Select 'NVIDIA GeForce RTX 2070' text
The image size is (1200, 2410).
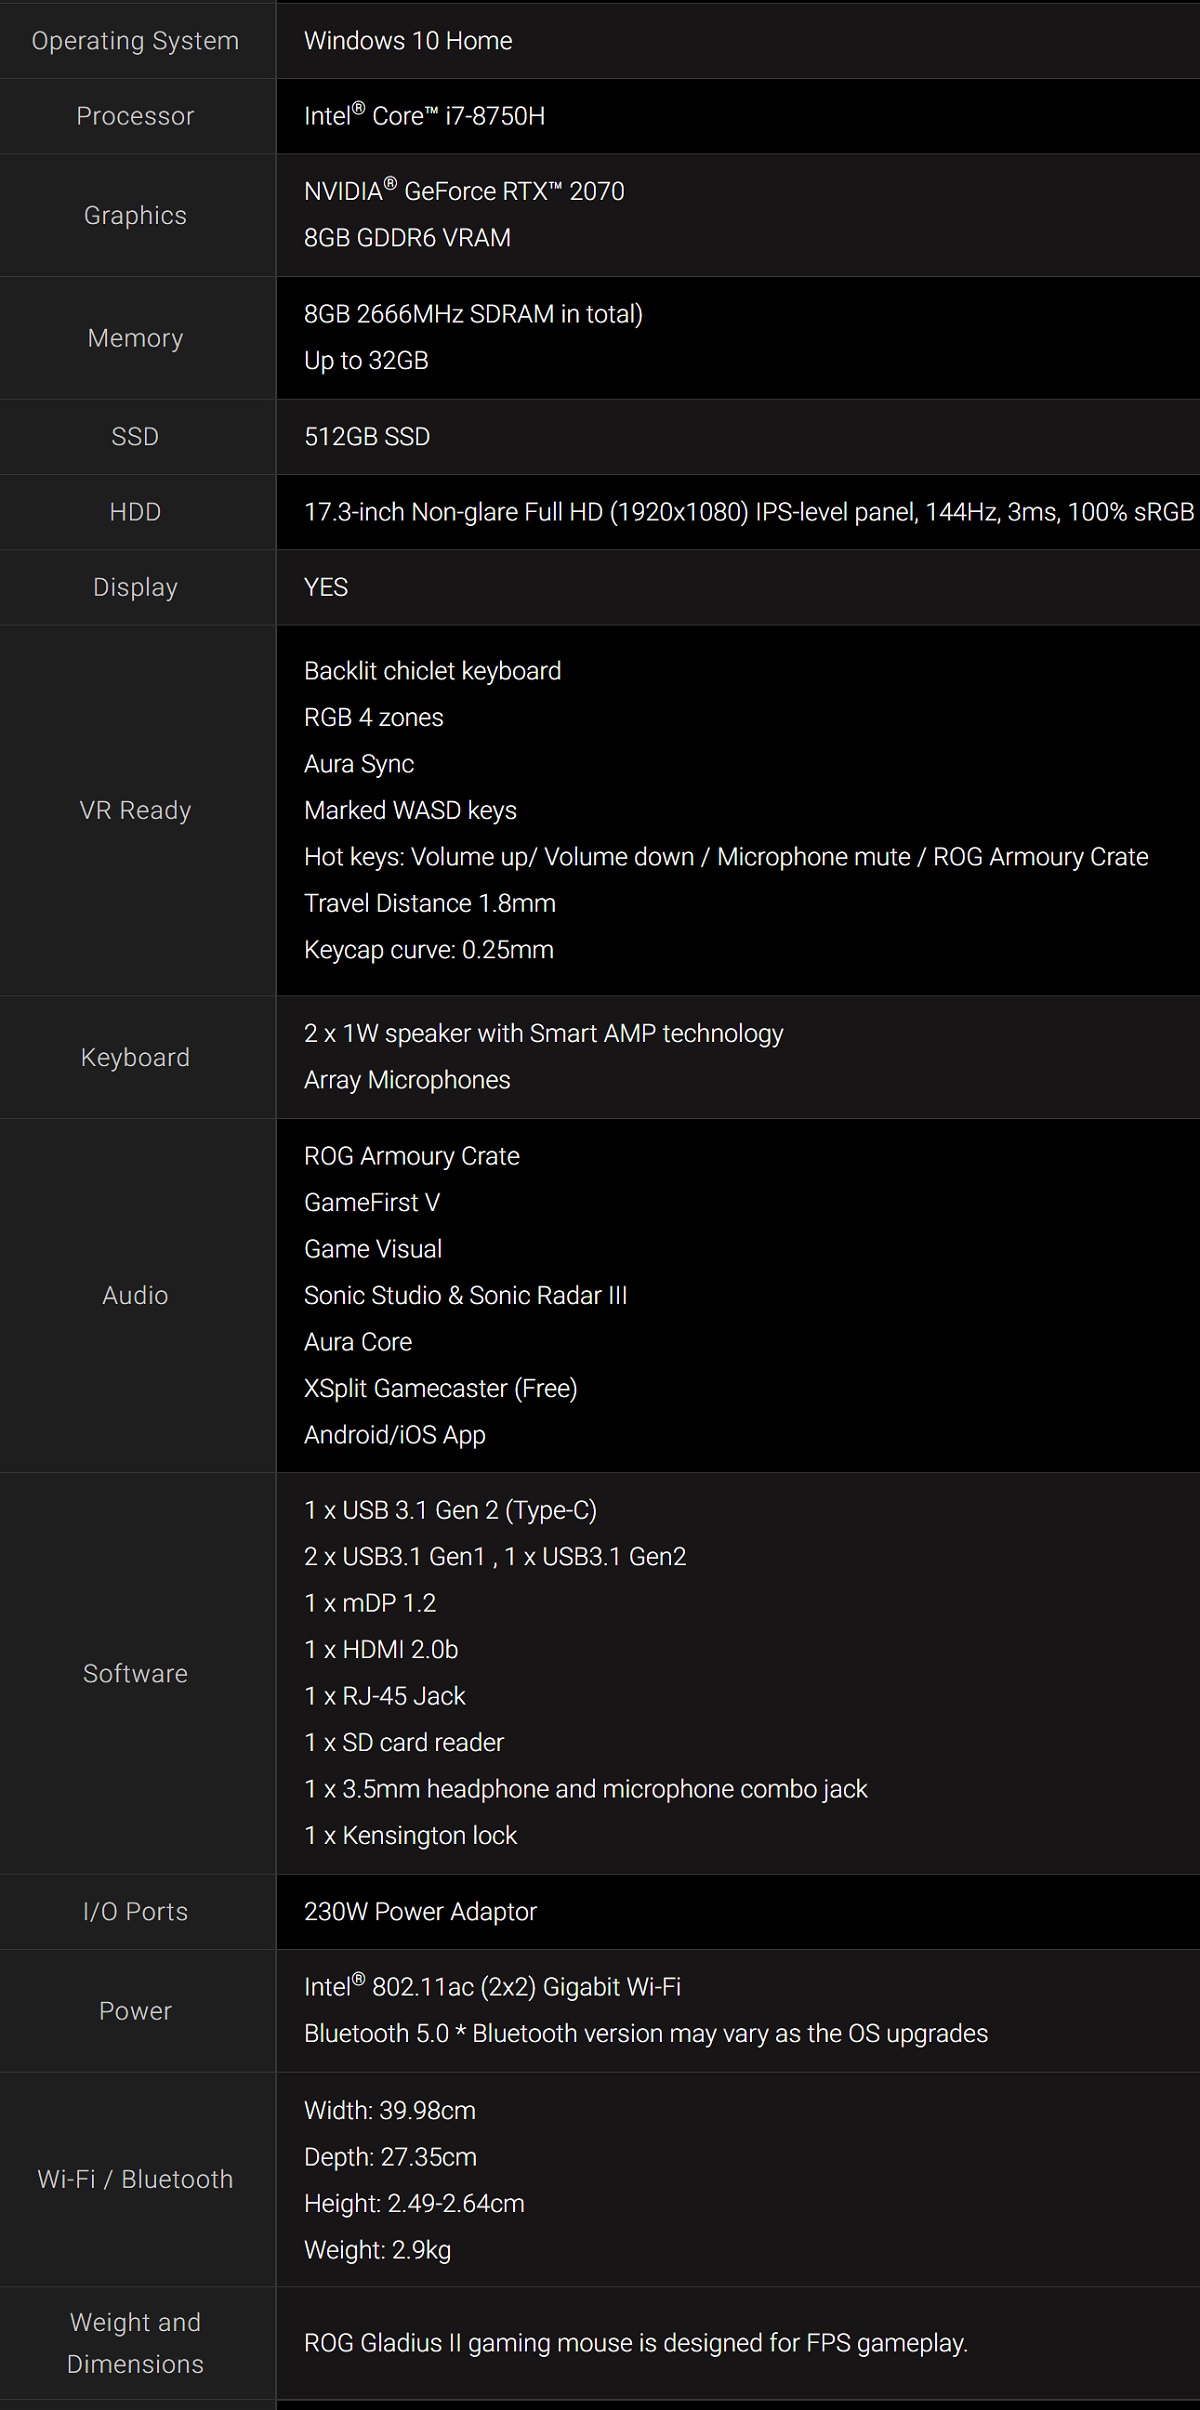(x=464, y=190)
